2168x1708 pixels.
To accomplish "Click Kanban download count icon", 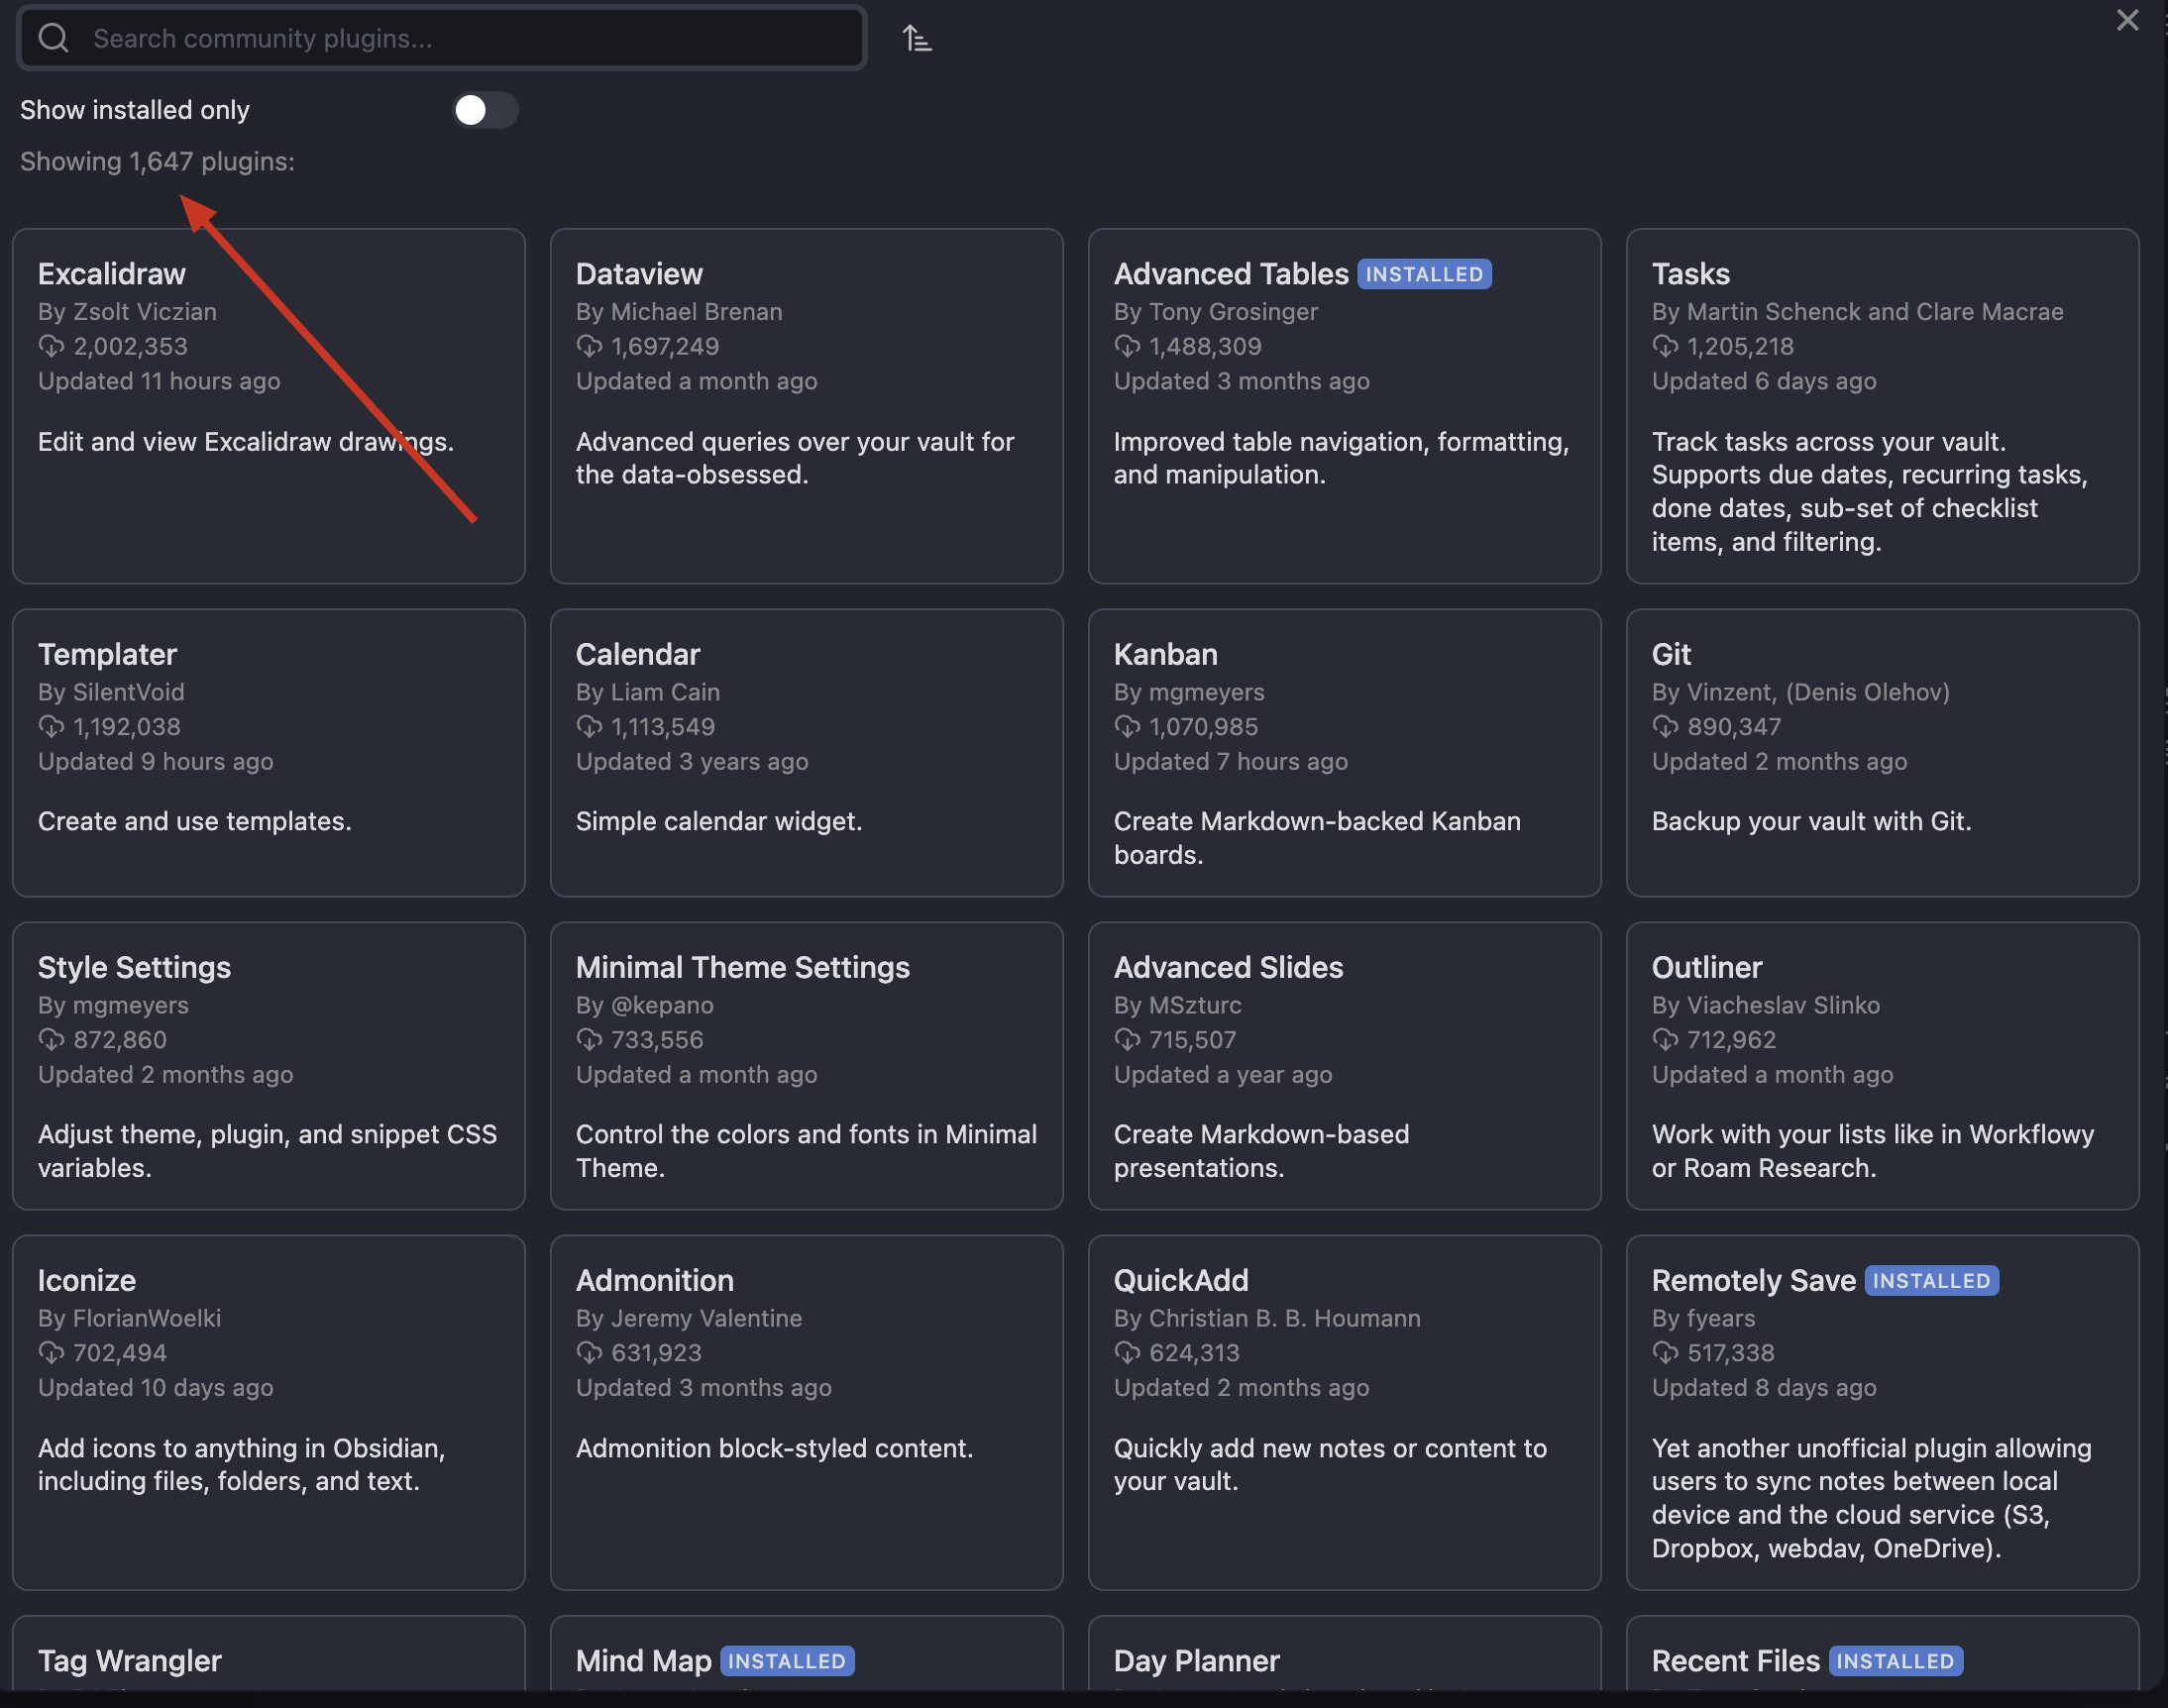I will 1127,726.
